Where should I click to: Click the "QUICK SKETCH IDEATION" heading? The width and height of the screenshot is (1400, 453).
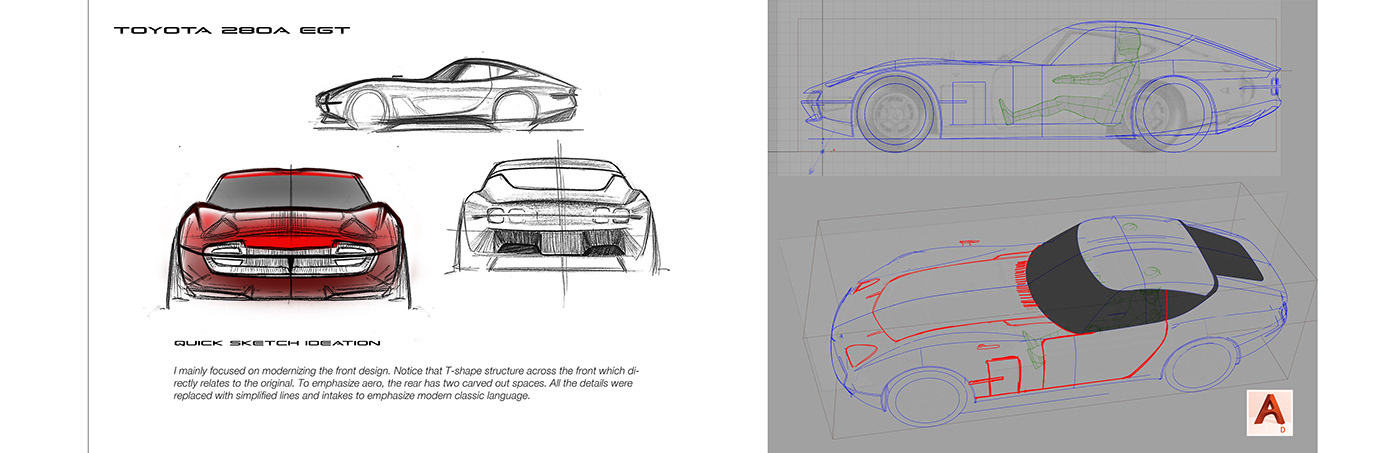click(276, 343)
